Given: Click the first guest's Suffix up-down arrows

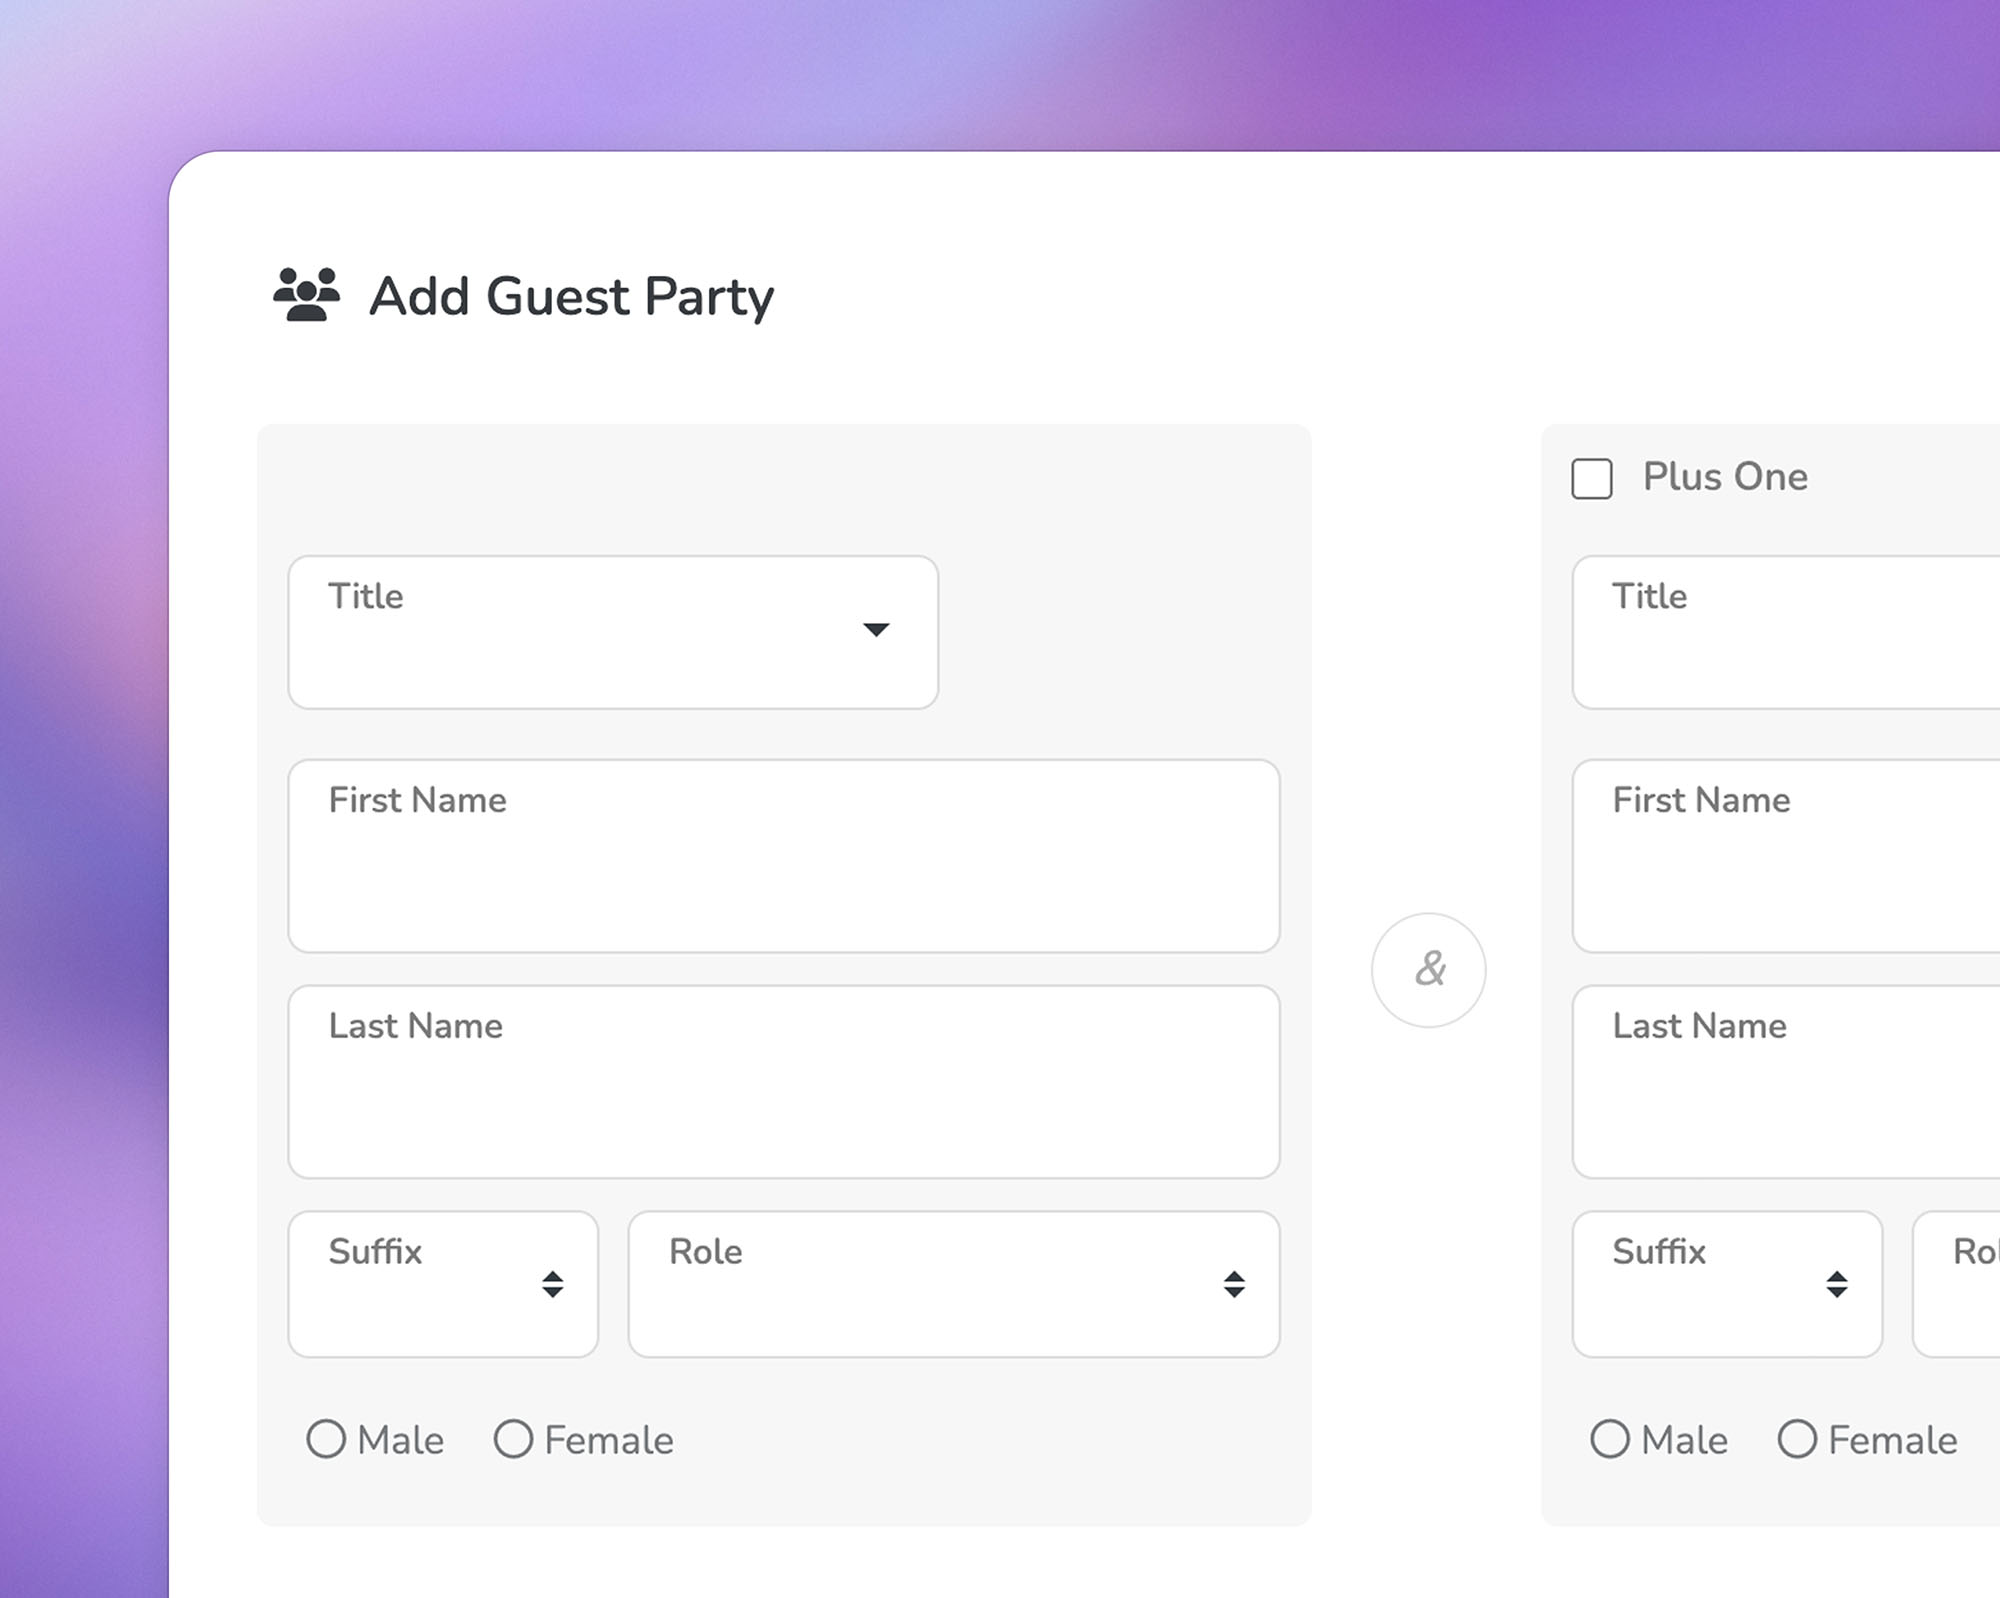Looking at the screenshot, I should (x=553, y=1284).
